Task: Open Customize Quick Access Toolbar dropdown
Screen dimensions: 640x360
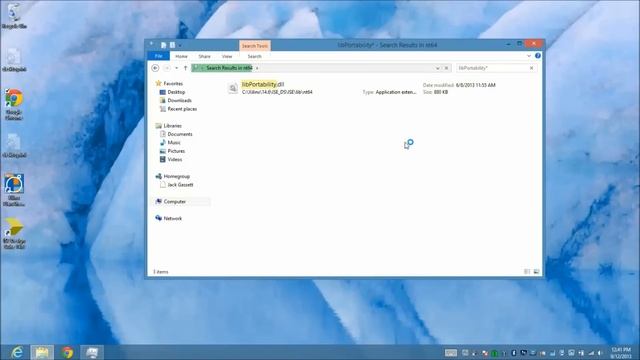Action: point(180,45)
